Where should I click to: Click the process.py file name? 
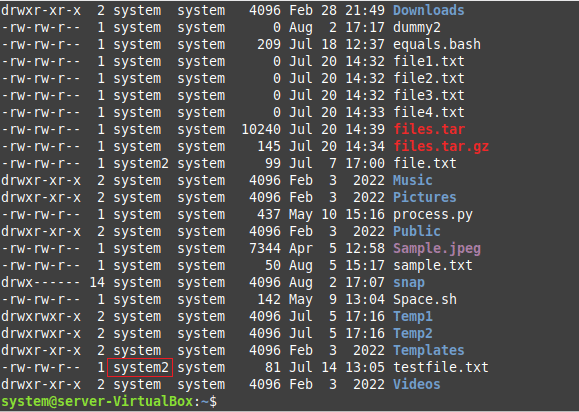[x=432, y=214]
